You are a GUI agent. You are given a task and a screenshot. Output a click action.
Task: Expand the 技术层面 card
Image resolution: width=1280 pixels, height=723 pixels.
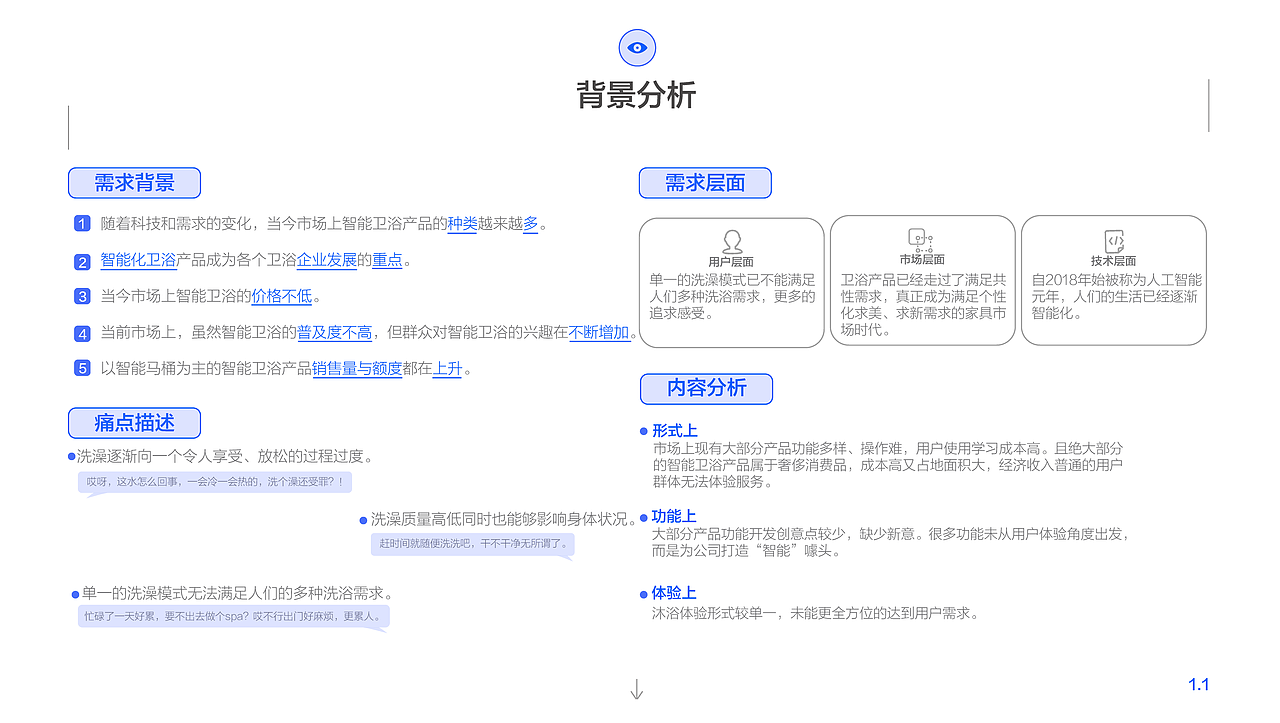[1113, 280]
